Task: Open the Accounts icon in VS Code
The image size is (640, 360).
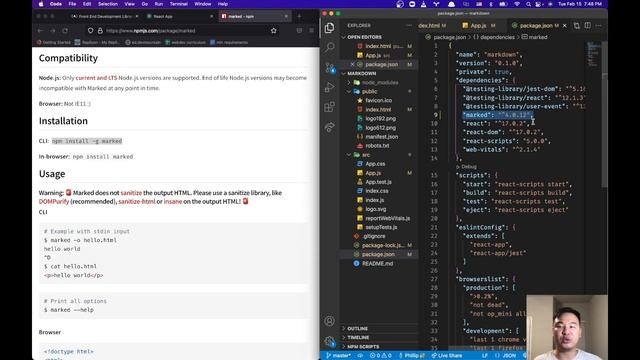Action: pyautogui.click(x=329, y=321)
